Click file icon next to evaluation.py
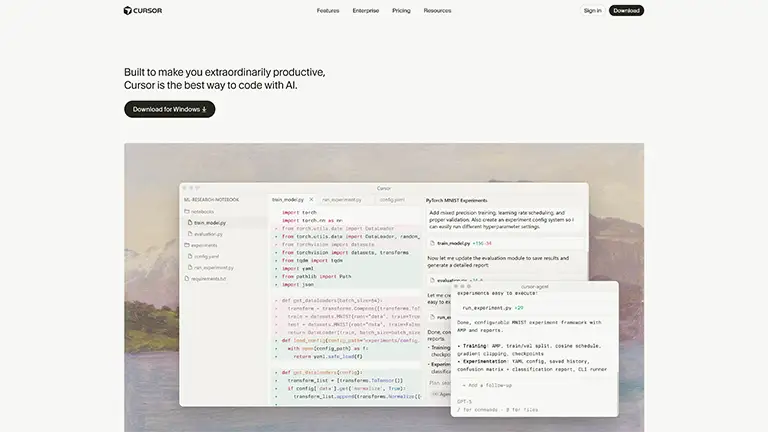Image resolution: width=768 pixels, height=432 pixels. pyautogui.click(x=190, y=234)
